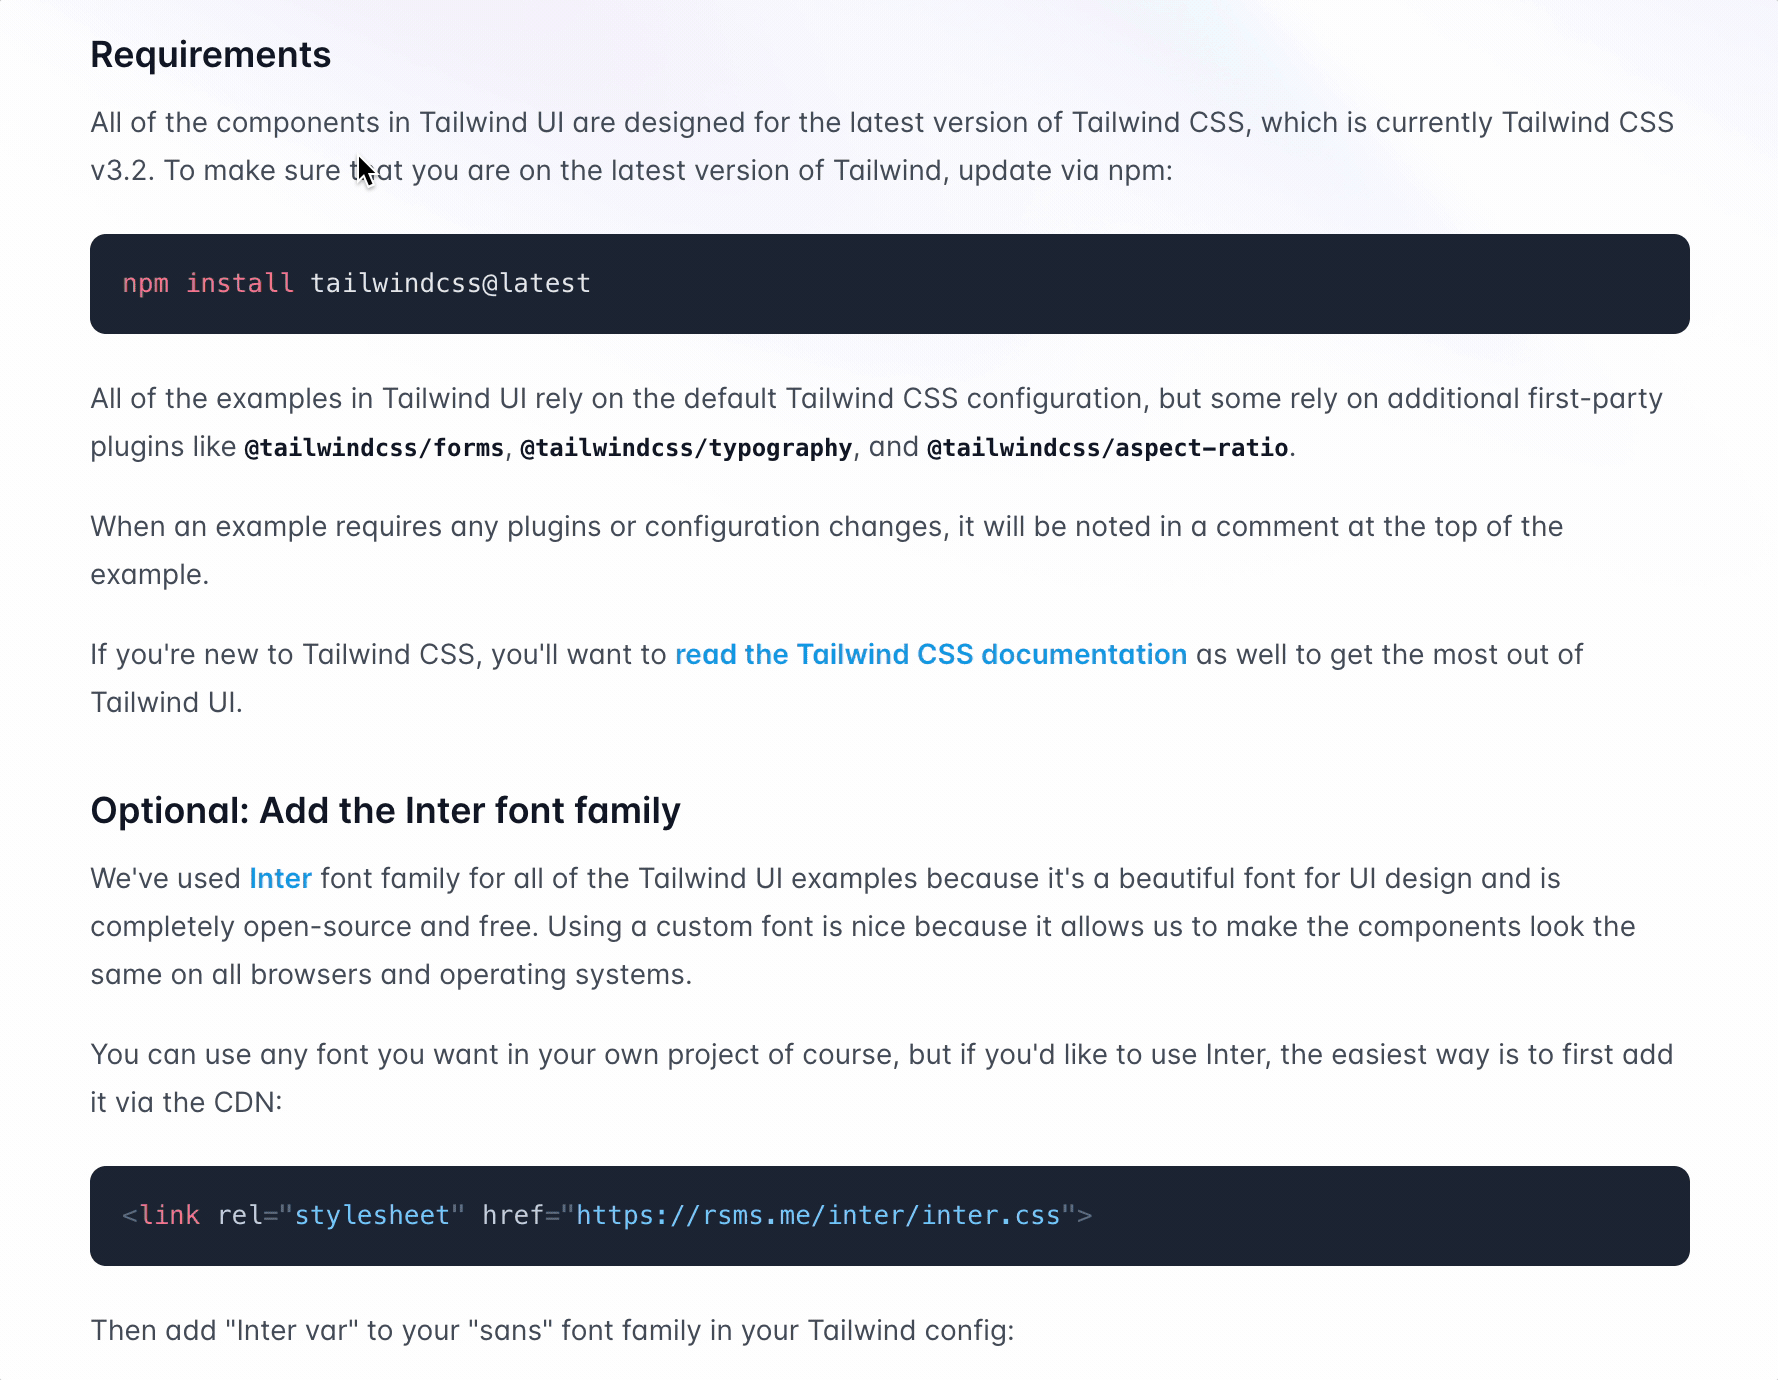Click the stylesheet value in the HTML snippet
This screenshot has height=1380, width=1778.
(372, 1216)
